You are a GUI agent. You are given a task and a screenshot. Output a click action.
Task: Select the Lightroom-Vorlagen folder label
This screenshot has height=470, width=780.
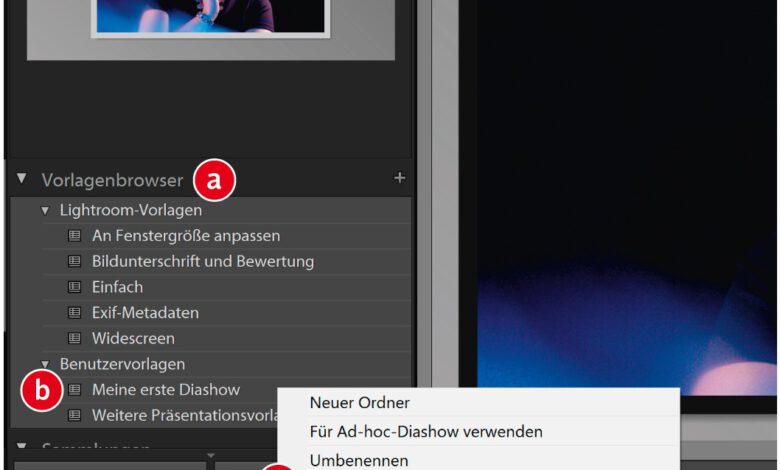(130, 211)
